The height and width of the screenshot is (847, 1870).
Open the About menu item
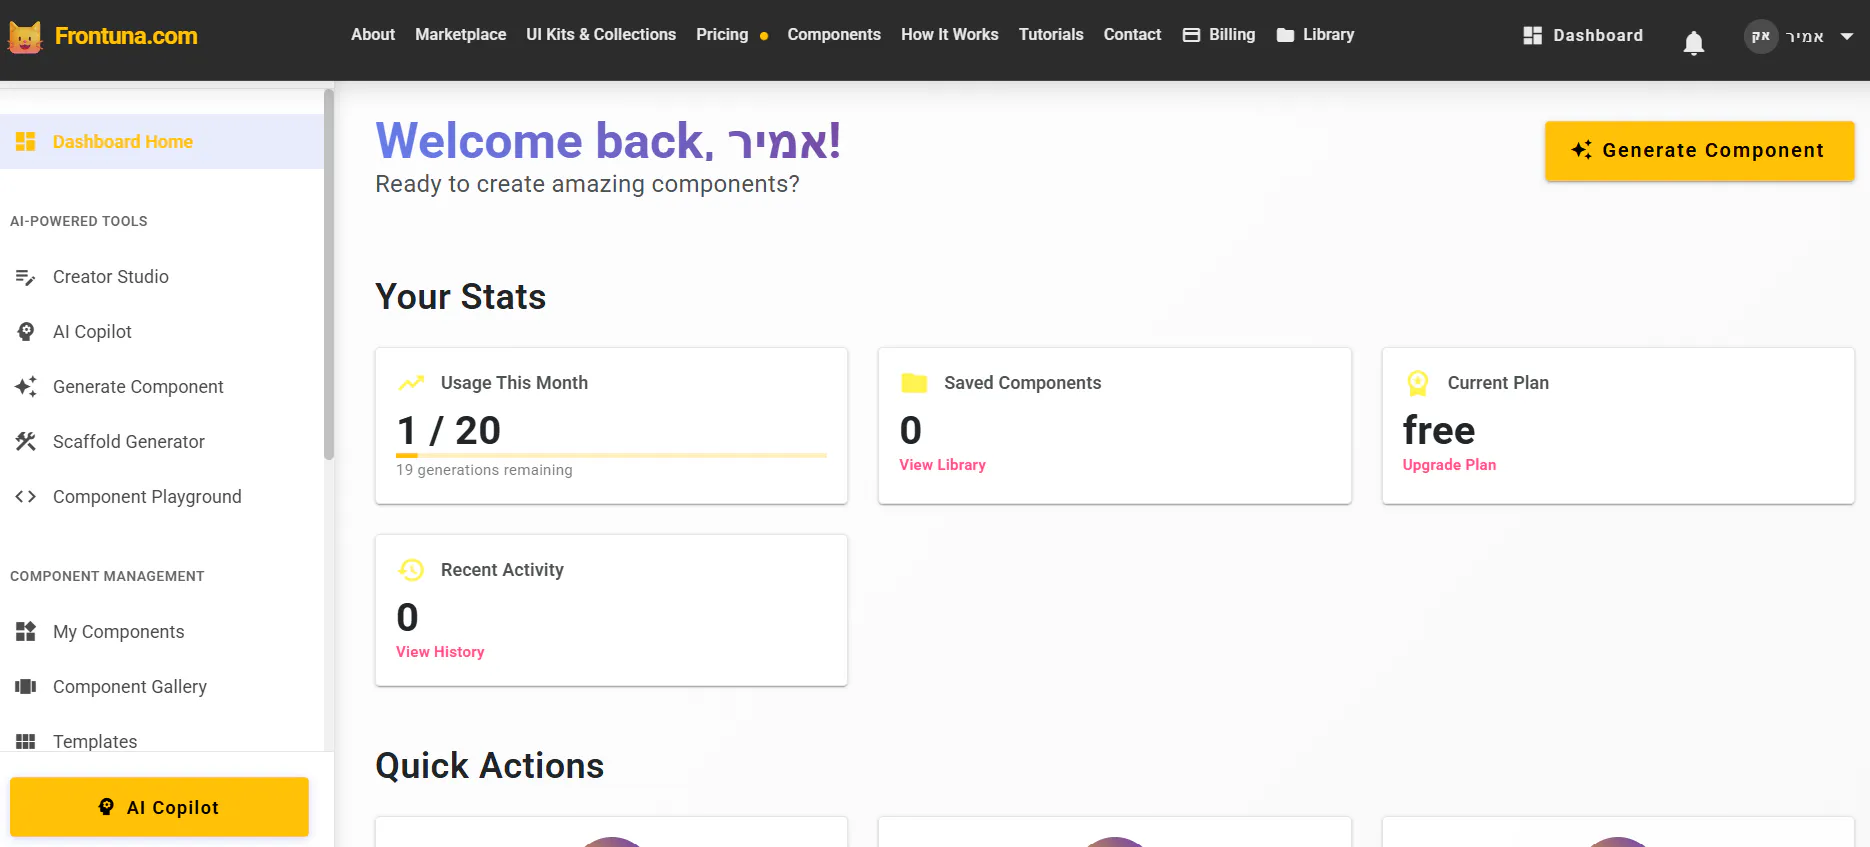pyautogui.click(x=373, y=35)
